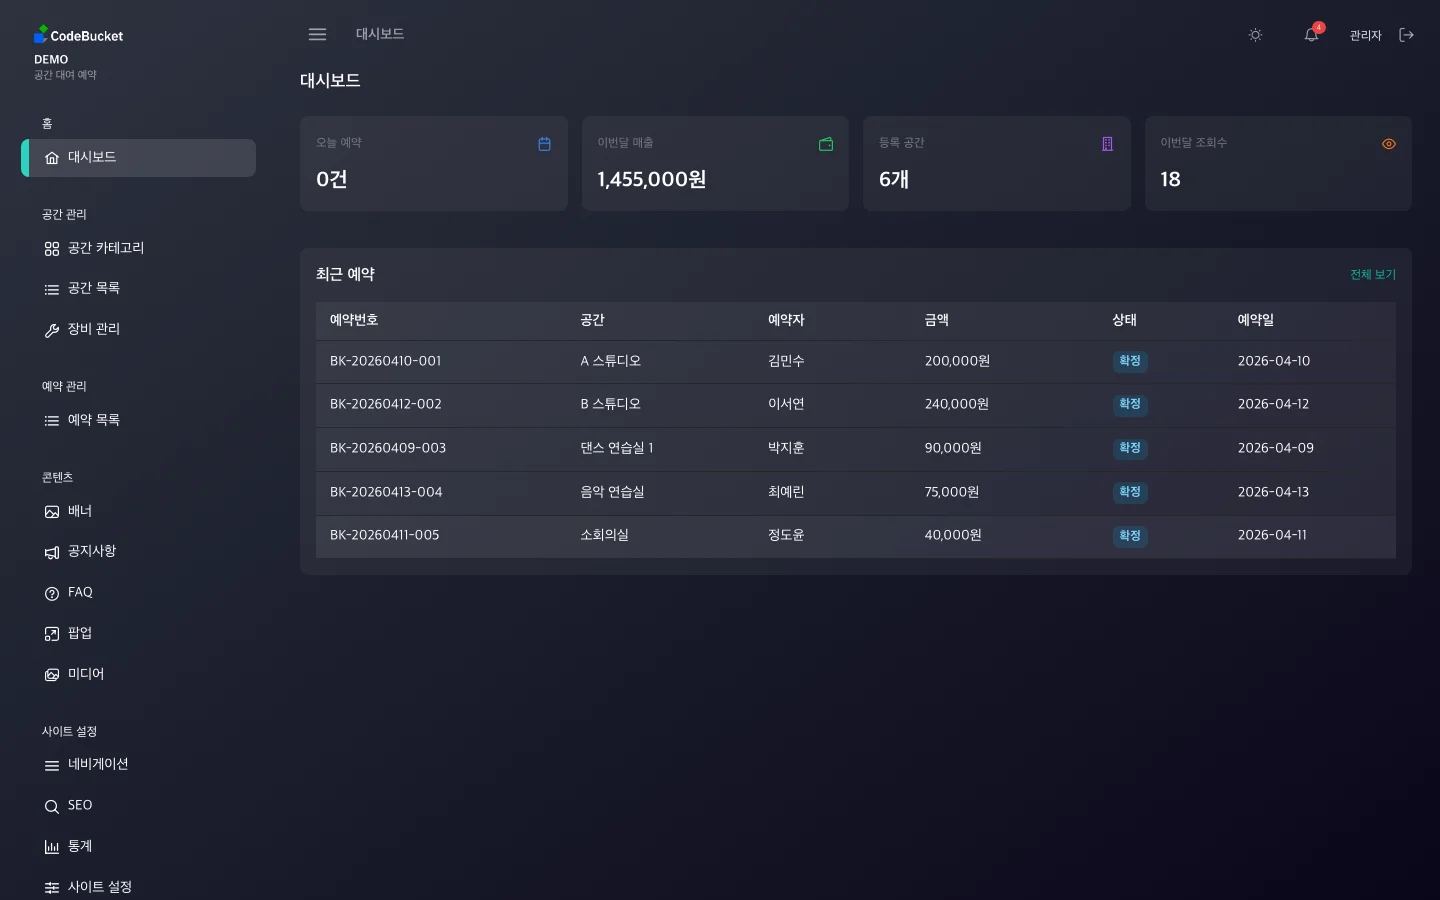Click the CodeBucket logo
The width and height of the screenshot is (1440, 900).
78,35
